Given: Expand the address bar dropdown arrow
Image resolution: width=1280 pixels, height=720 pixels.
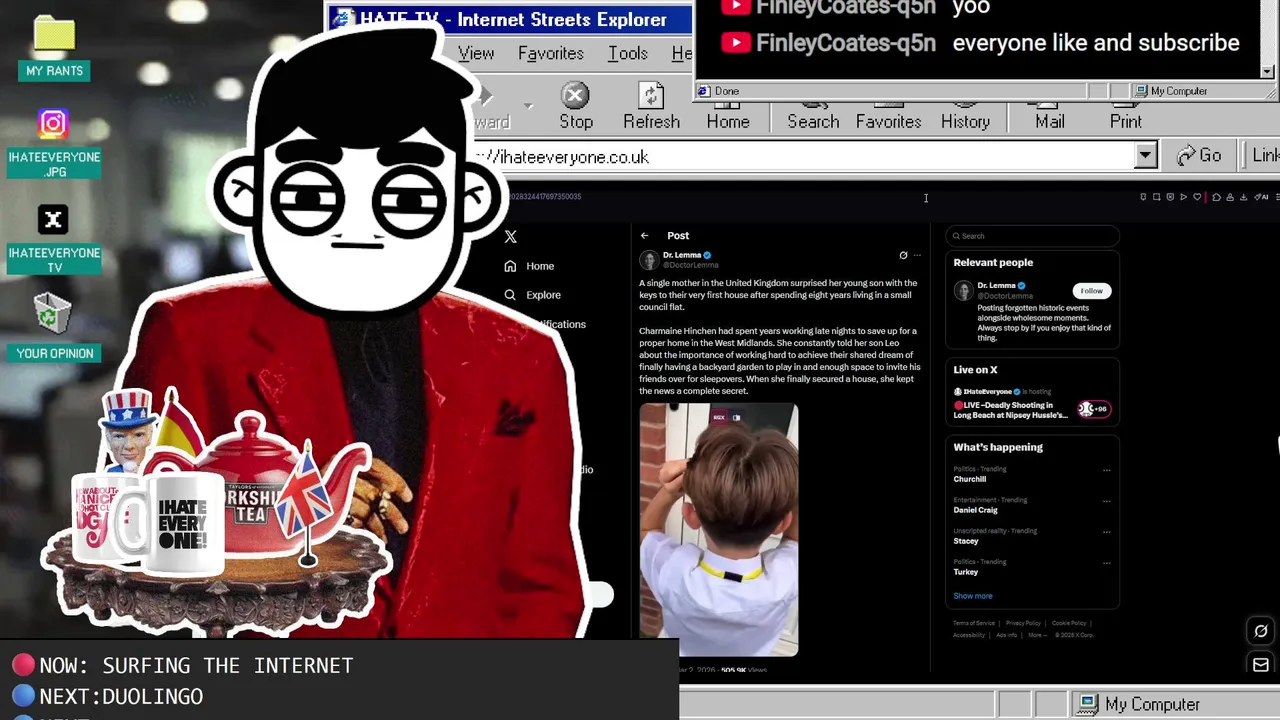Looking at the screenshot, I should click(1145, 156).
